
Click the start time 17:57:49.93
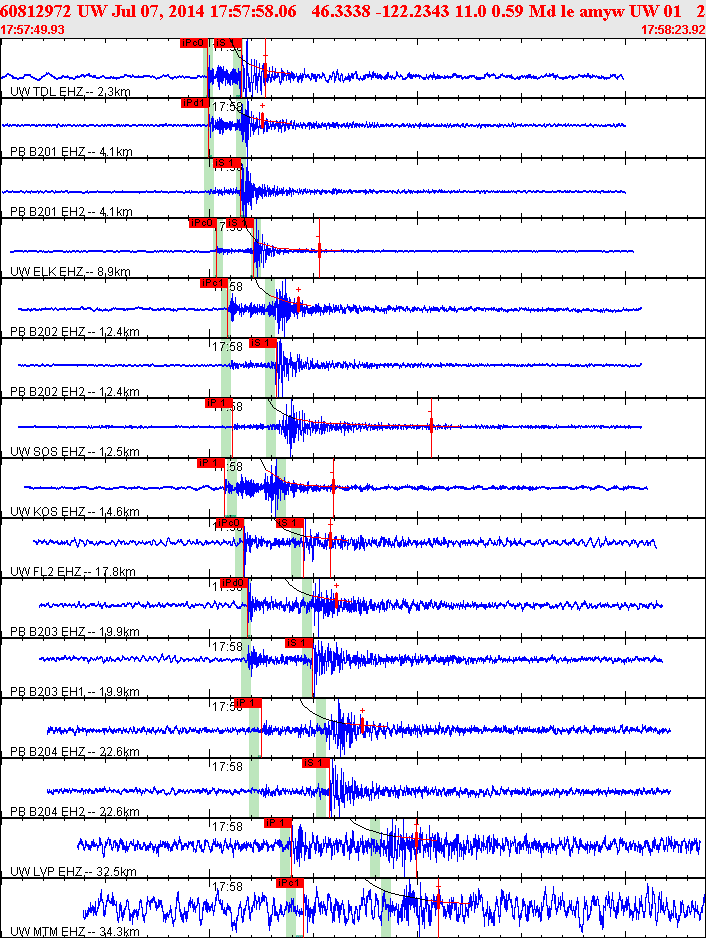coord(32,29)
